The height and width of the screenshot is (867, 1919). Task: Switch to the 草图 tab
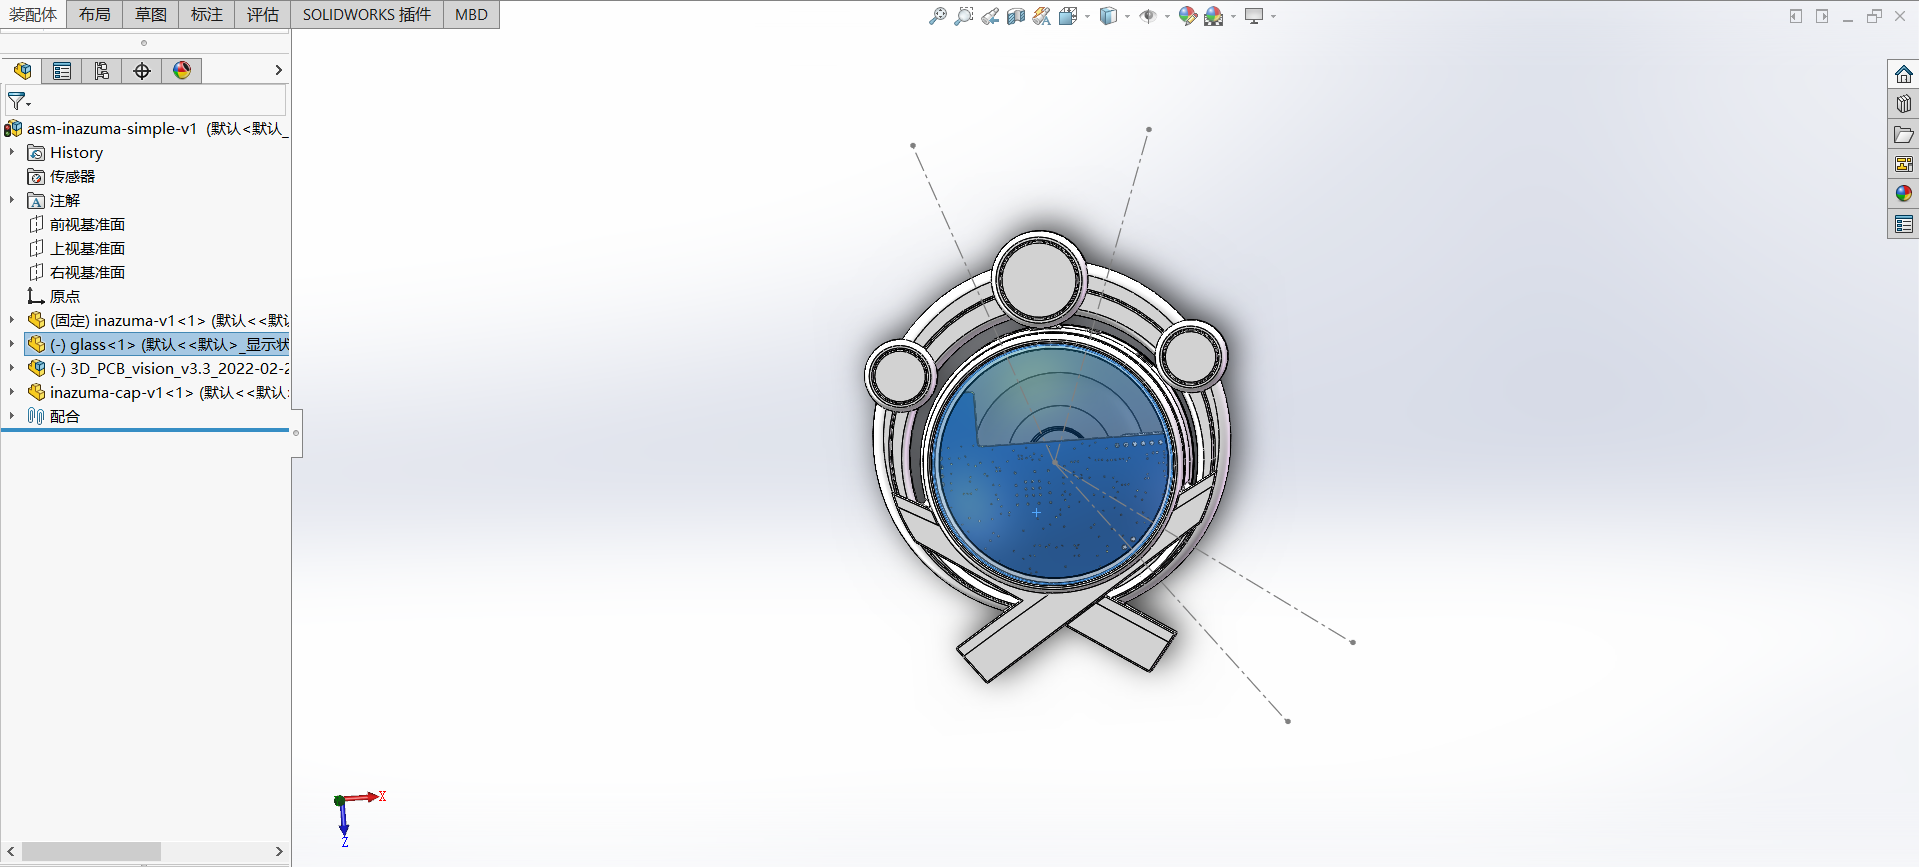[x=151, y=14]
